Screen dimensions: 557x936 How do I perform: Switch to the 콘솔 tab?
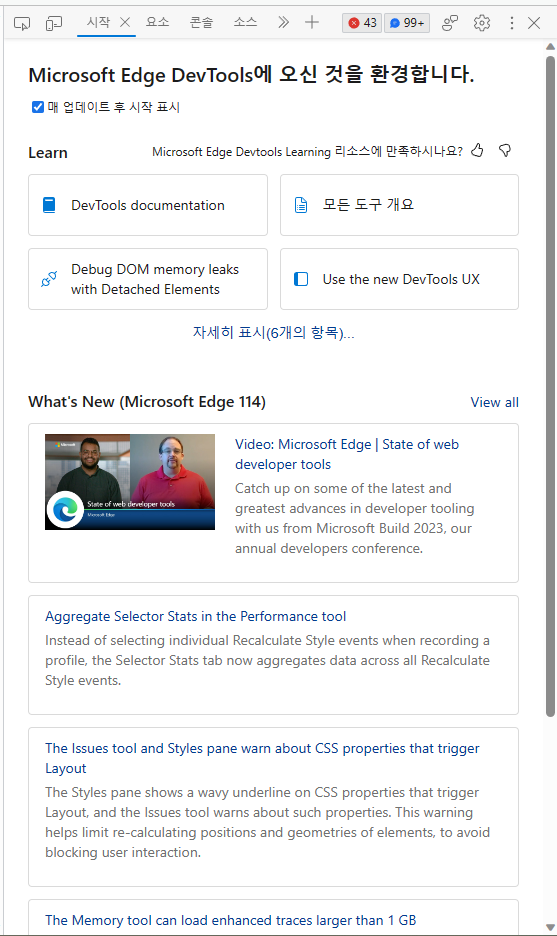tap(201, 23)
